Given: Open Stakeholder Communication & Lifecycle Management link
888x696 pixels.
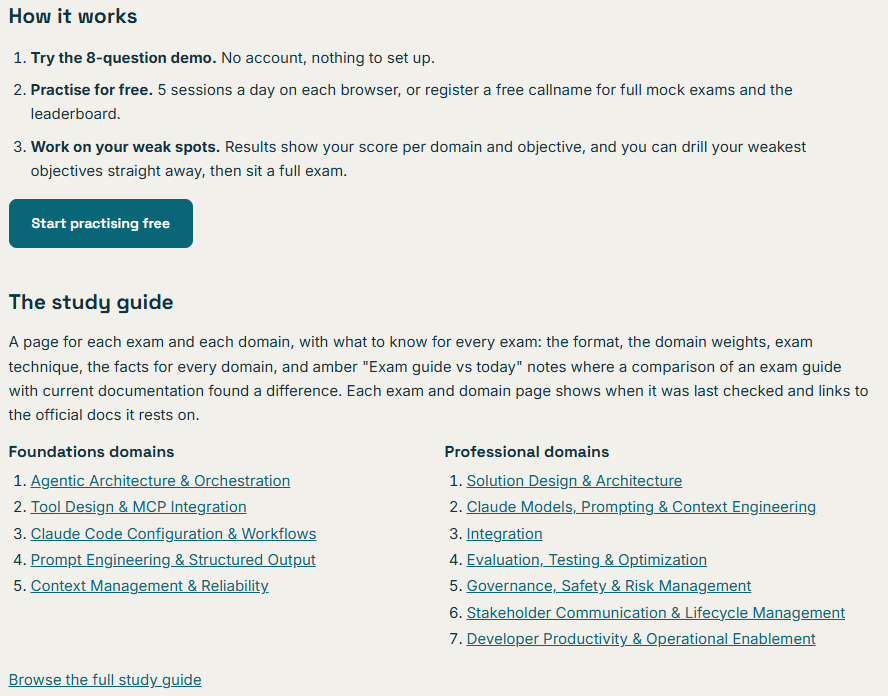Looking at the screenshot, I should pyautogui.click(x=656, y=613).
